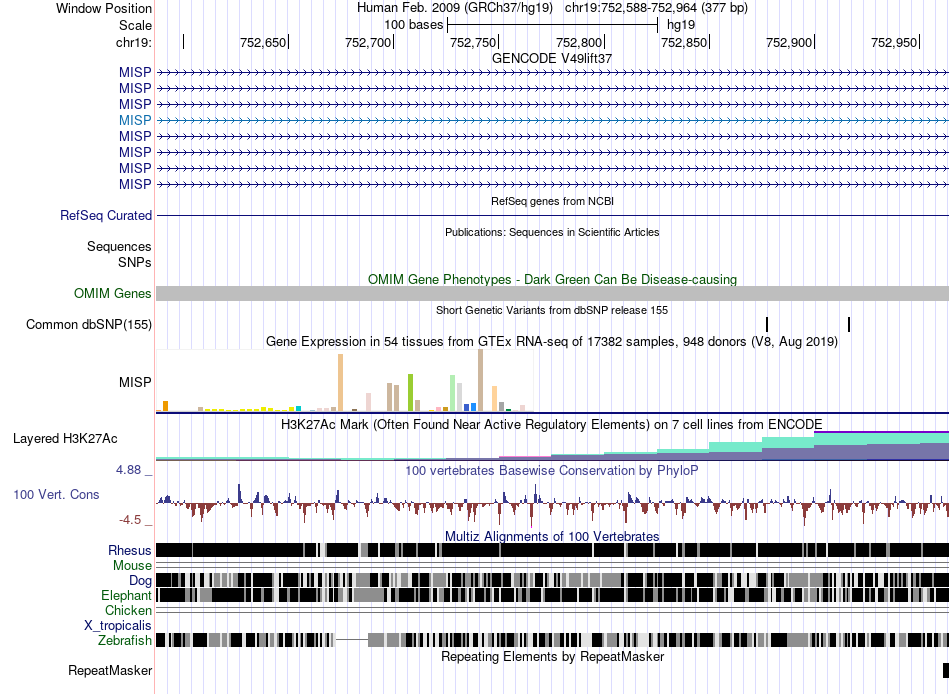Select the right Common dbSNP variant mark
The width and height of the screenshot is (950, 694).
pos(849,324)
